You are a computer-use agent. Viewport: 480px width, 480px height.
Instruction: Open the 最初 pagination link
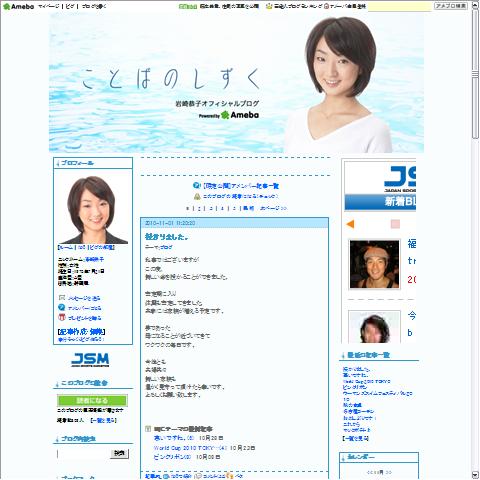coord(248,208)
